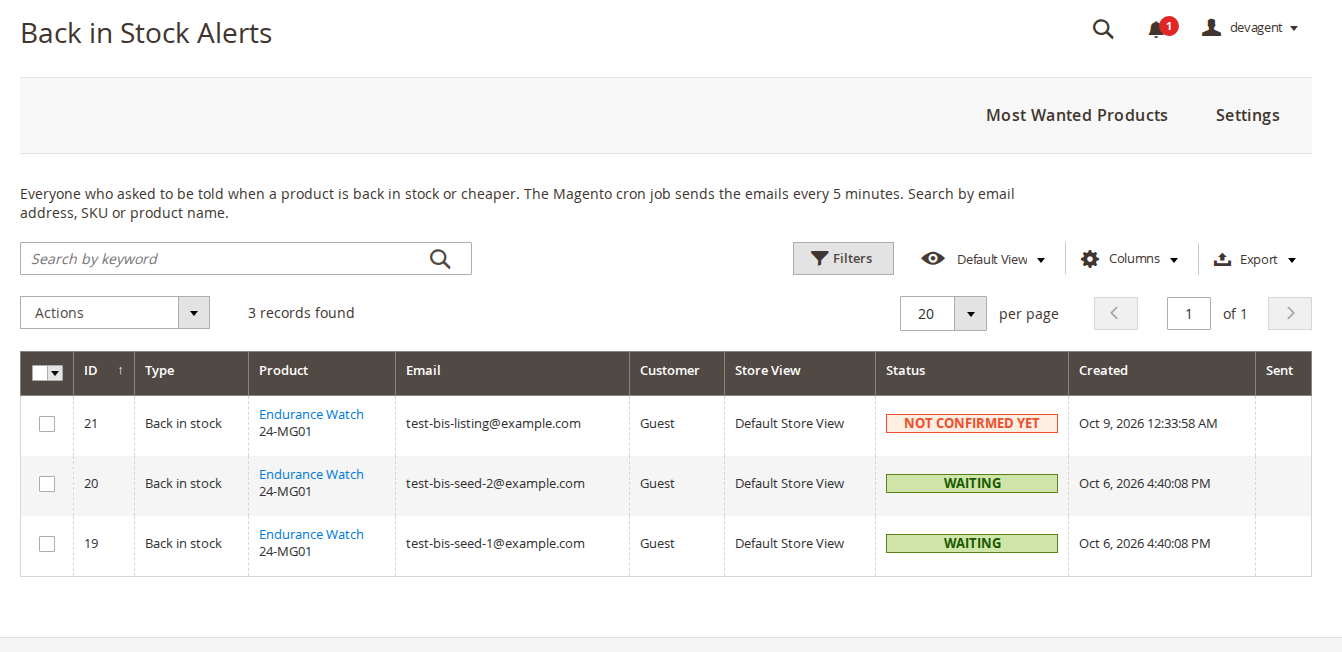Open the magnifier search icon in header

(1103, 29)
